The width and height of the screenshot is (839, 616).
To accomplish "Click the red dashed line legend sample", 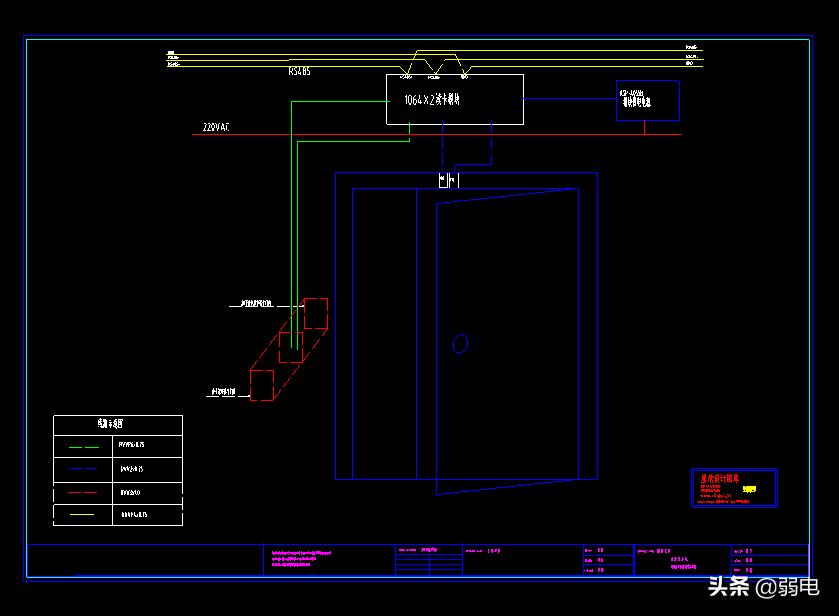I will point(84,492).
